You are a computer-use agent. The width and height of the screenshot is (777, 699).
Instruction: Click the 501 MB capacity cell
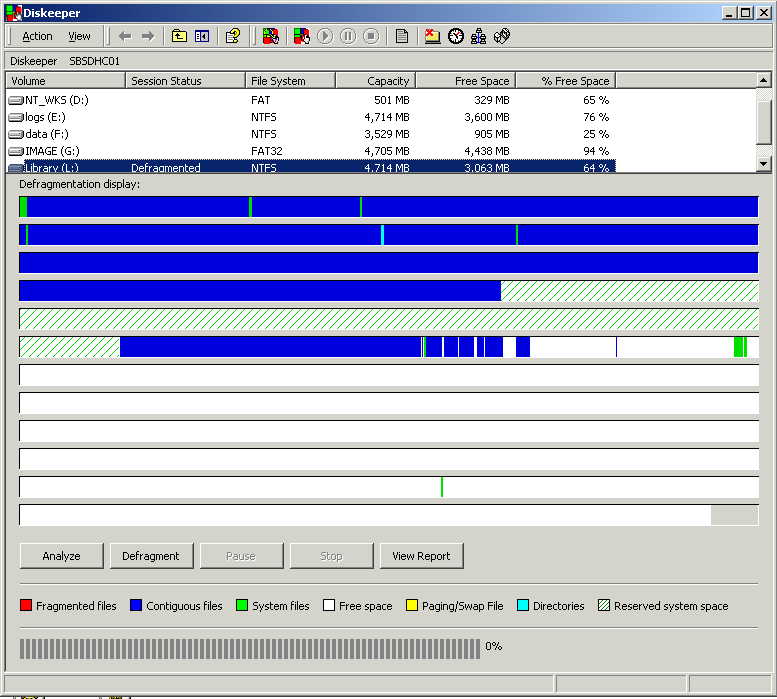[x=391, y=100]
